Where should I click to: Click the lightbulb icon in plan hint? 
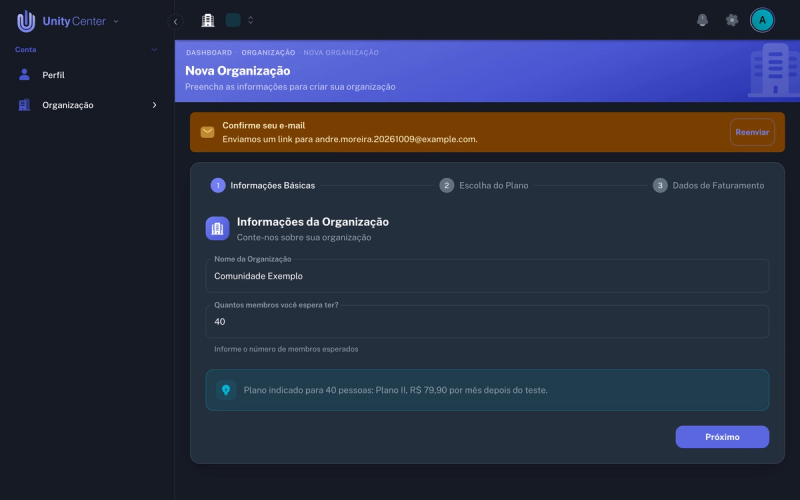point(226,390)
